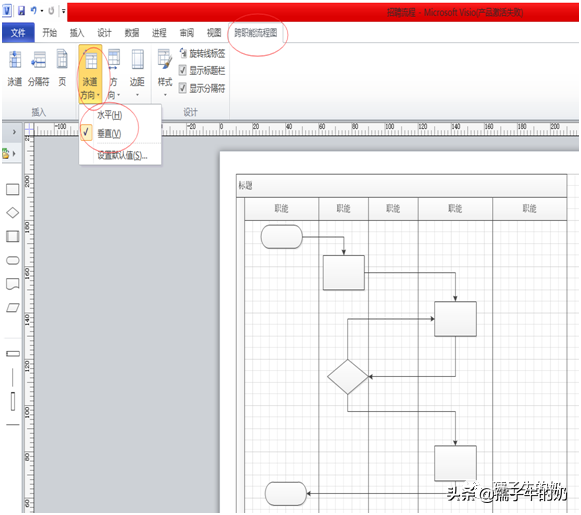581x515 pixels.
Task: Select the bottom rounded end shape on canvas
Action: (x=286, y=494)
